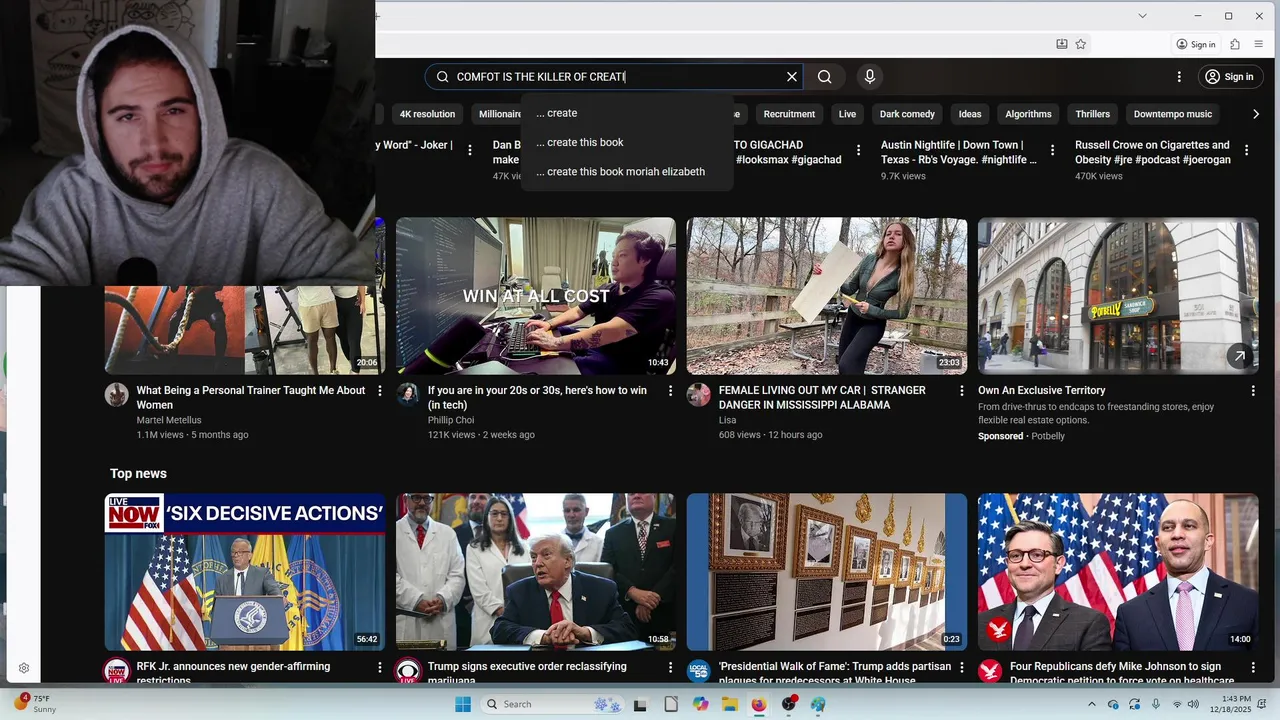1280x720 pixels.
Task: Open options for 'FEMALE LIVING OUT MY CAR' video
Action: (x=962, y=391)
